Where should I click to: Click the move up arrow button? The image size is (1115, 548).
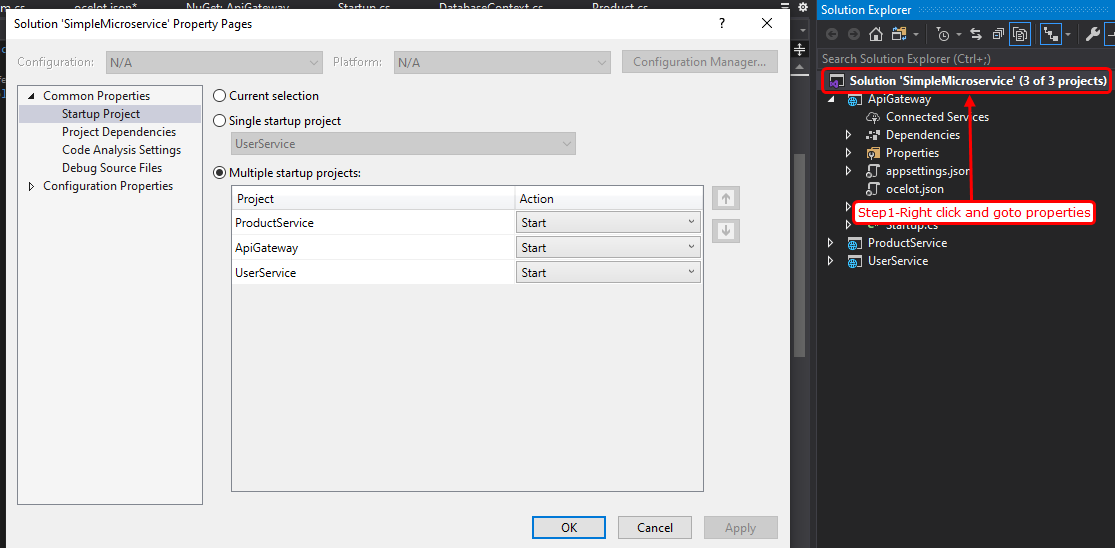pyautogui.click(x=726, y=198)
